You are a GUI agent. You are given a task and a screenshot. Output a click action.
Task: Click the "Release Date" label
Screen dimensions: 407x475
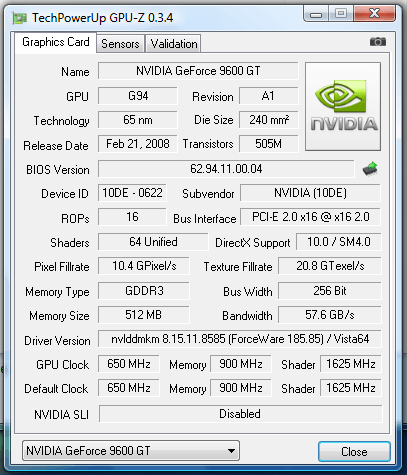(x=56, y=146)
